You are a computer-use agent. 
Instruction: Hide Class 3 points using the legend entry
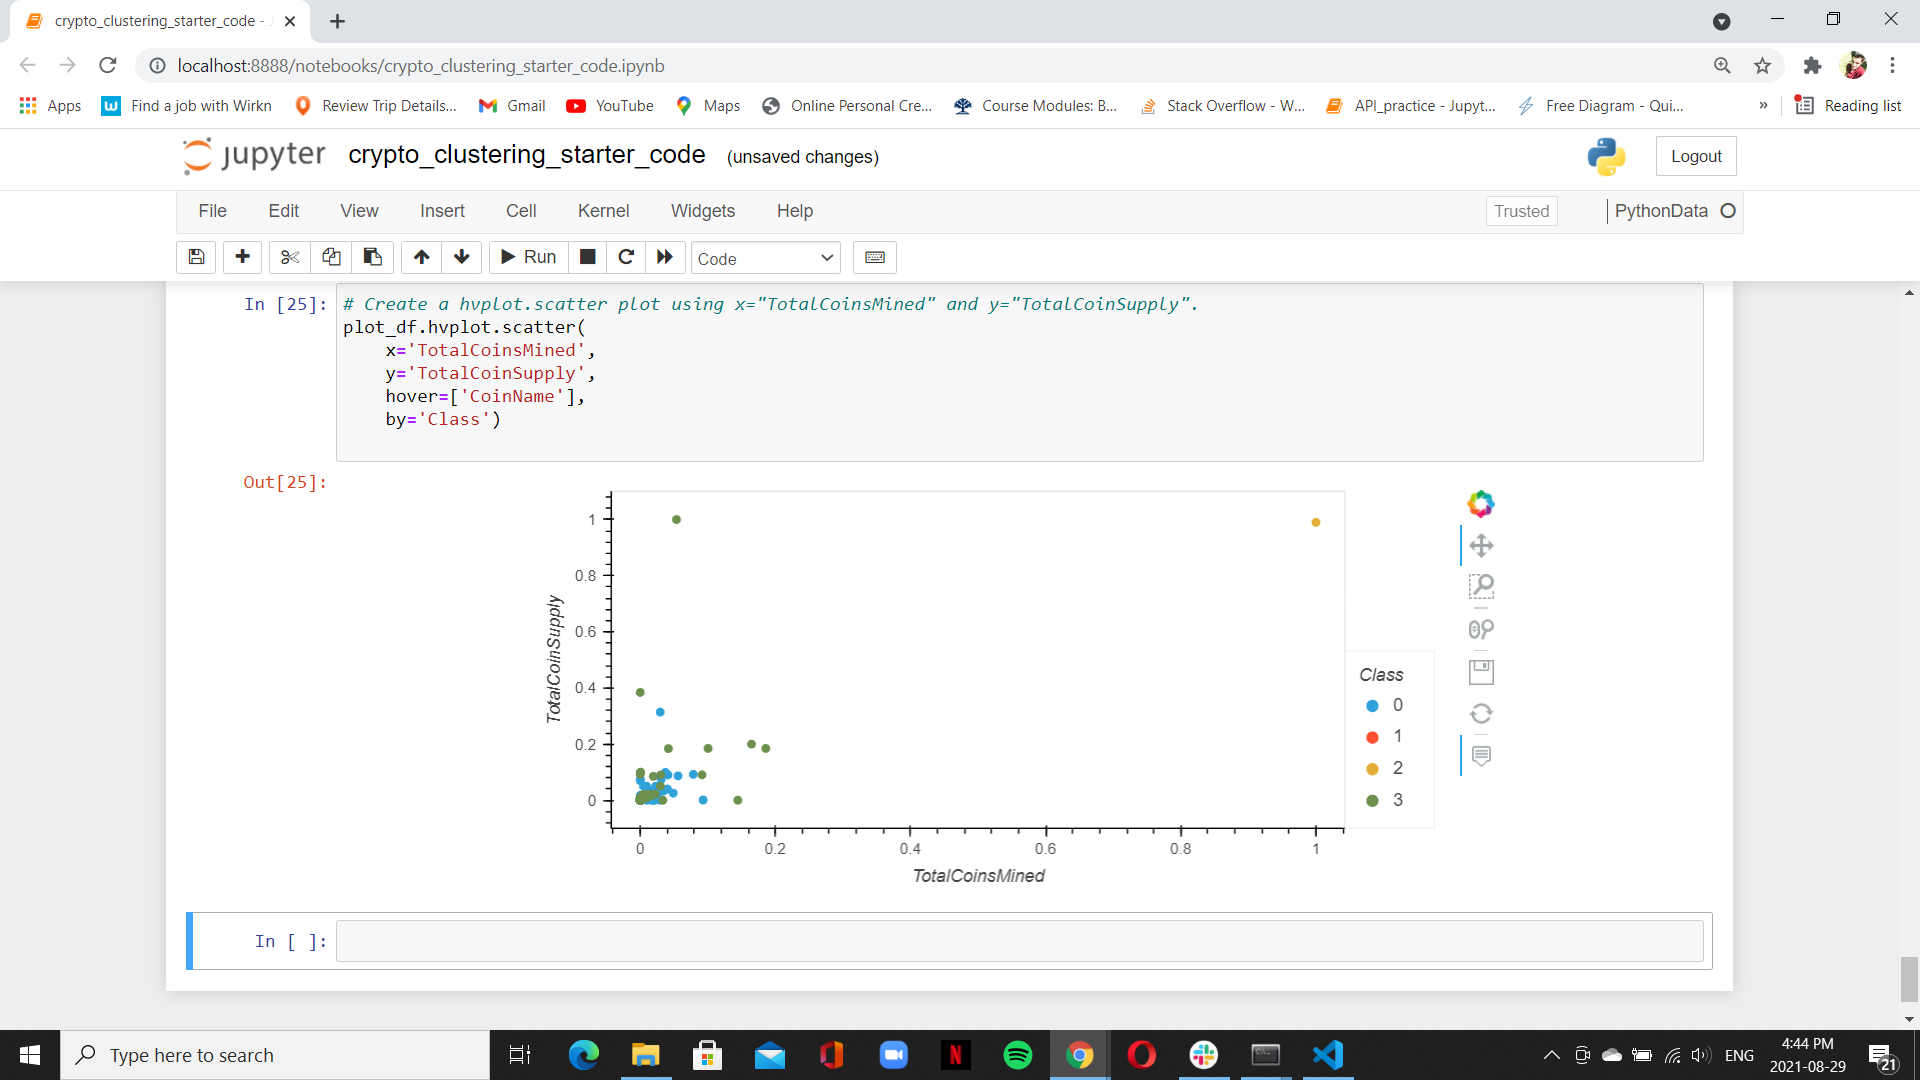tap(1384, 799)
